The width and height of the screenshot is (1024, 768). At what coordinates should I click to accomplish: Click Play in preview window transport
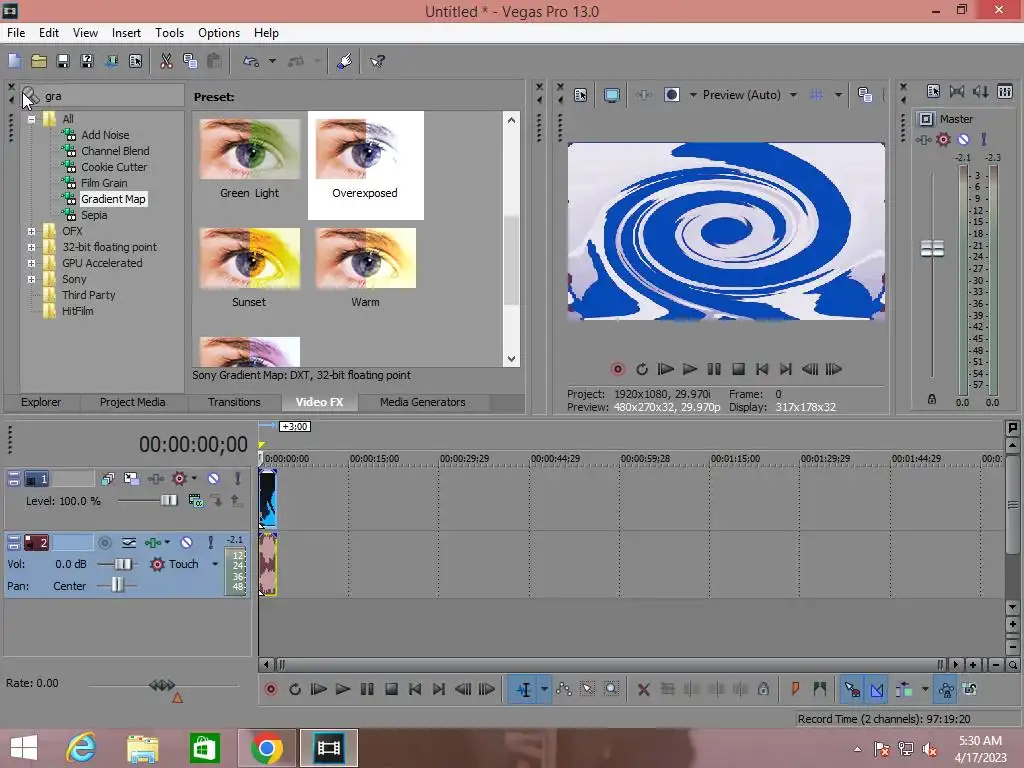(690, 370)
